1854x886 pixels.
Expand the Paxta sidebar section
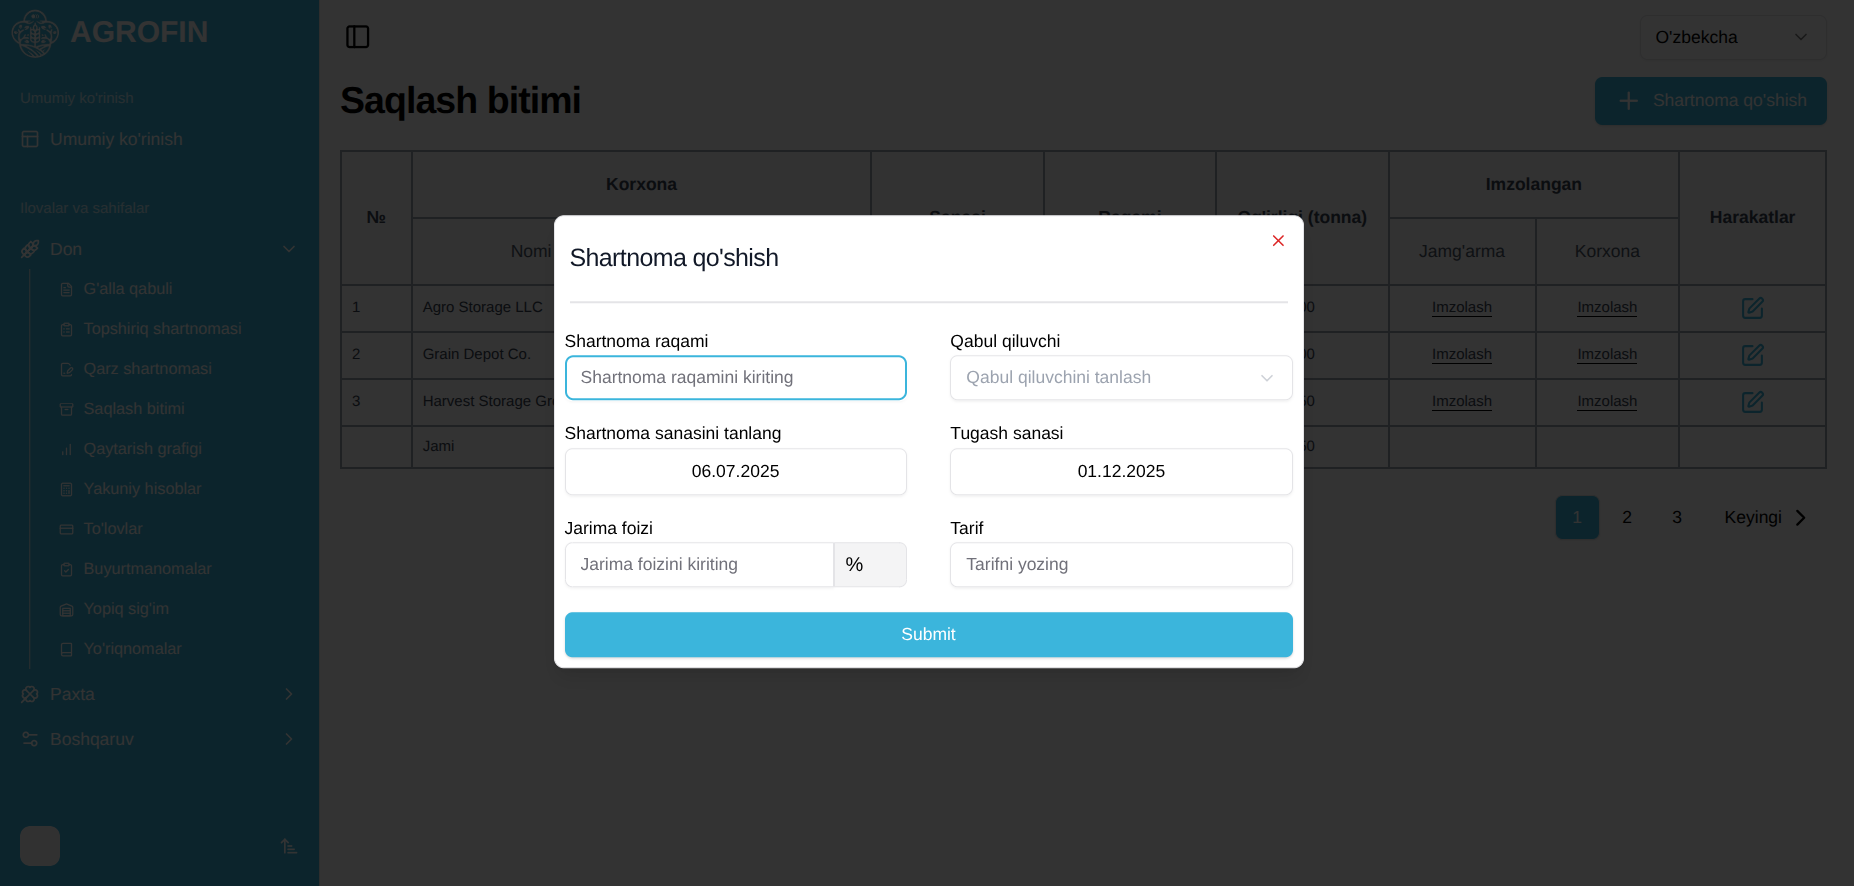coord(159,694)
